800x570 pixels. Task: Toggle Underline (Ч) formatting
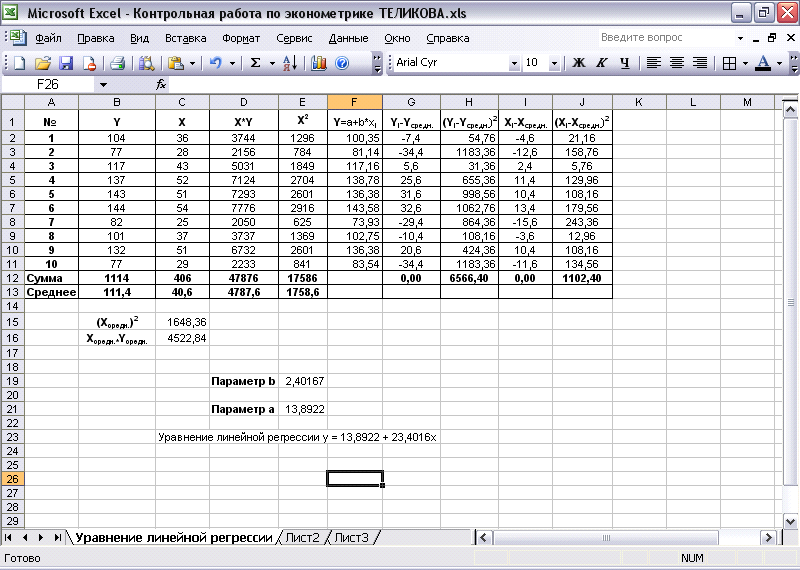(625, 63)
